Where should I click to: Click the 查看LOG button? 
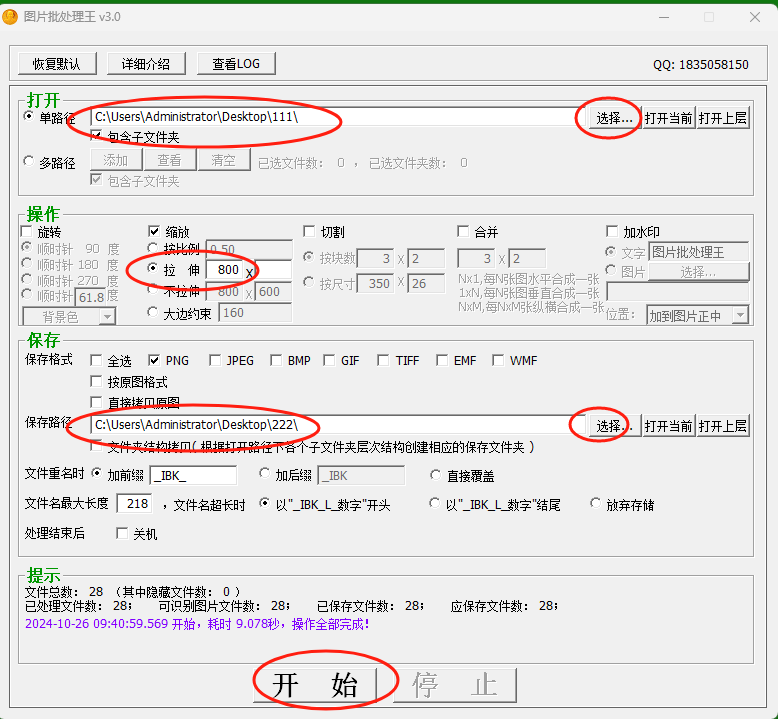235,64
